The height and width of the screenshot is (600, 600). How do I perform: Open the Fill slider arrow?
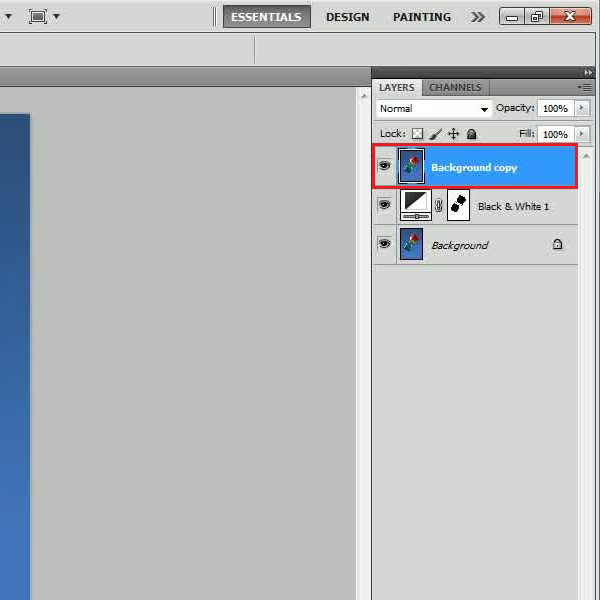click(x=582, y=134)
